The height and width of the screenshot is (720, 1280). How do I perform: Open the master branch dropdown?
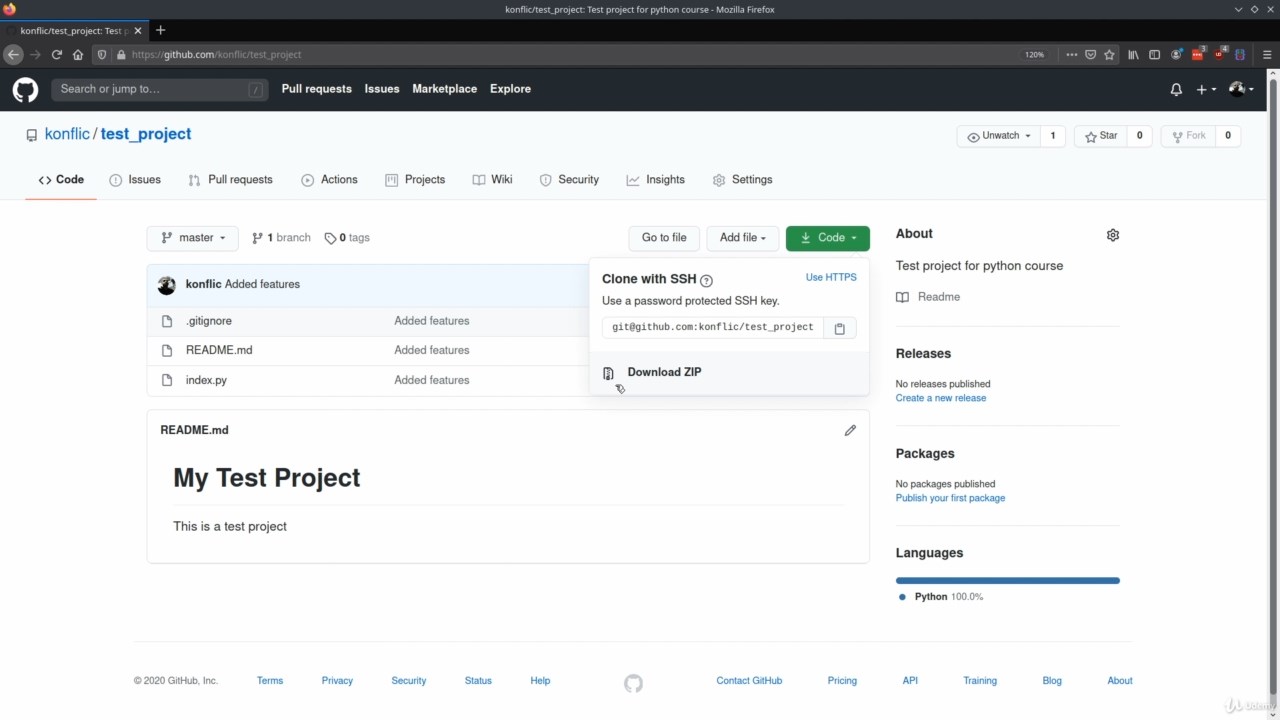[192, 238]
